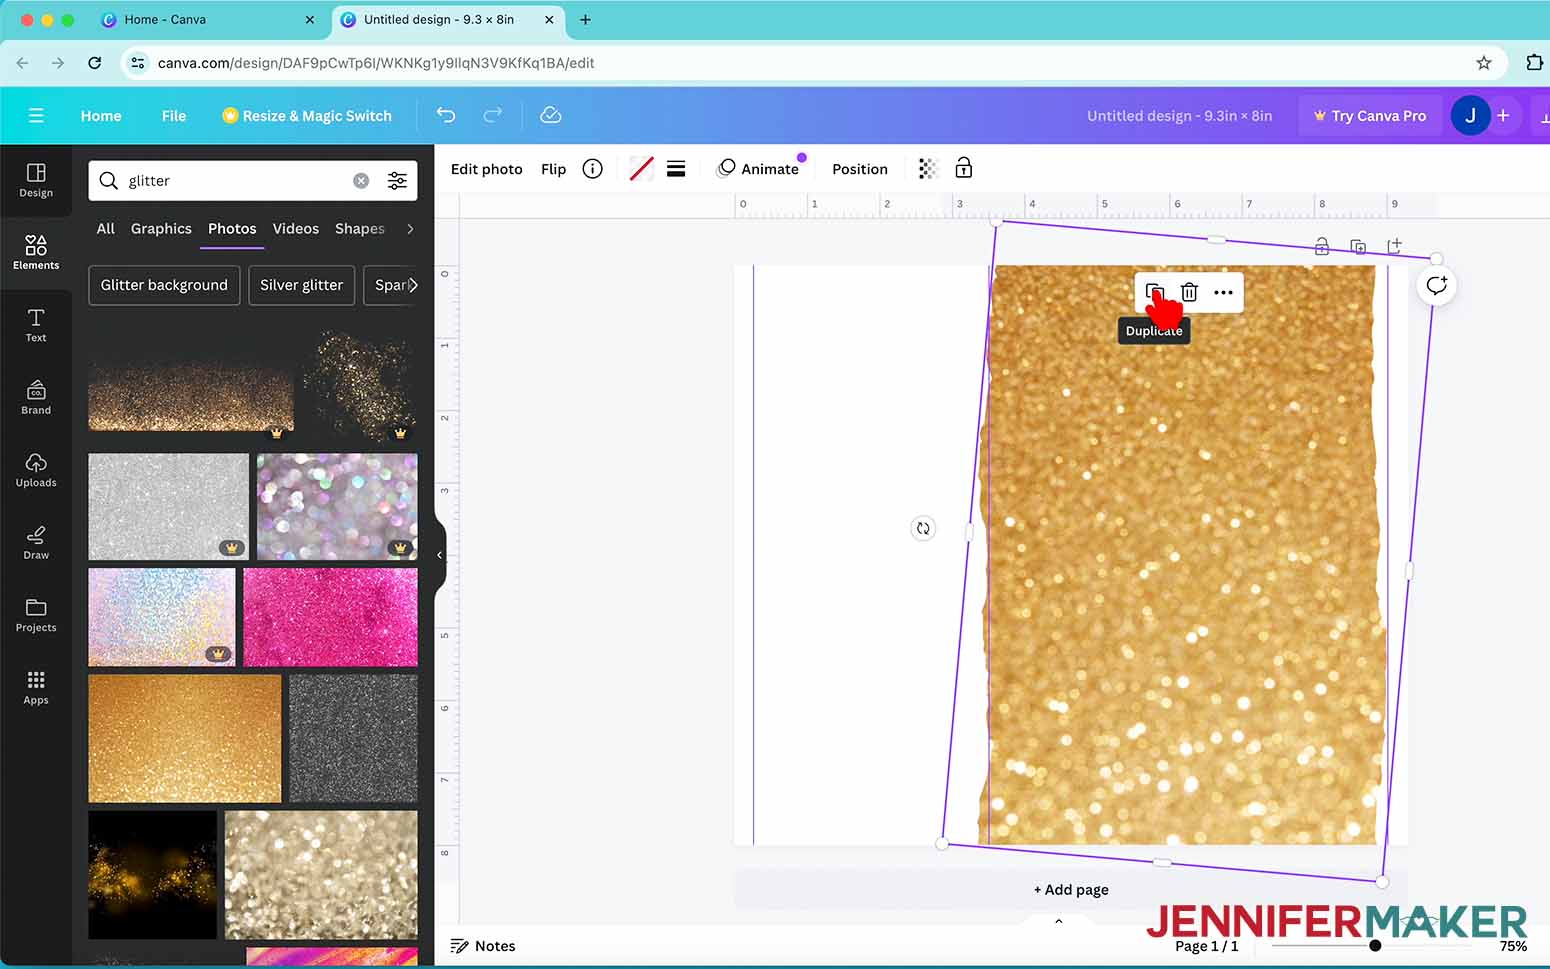Add a new page icon above canvas
1550x969 pixels.
pos(1394,245)
